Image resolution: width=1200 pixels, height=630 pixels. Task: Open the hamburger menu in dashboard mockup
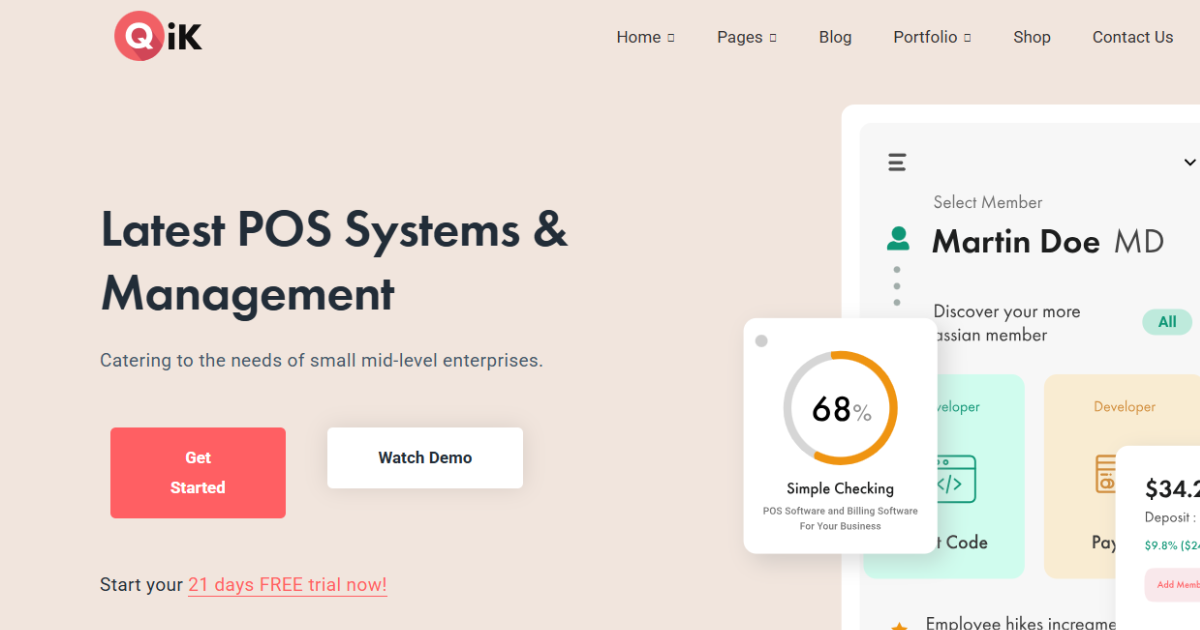point(897,162)
